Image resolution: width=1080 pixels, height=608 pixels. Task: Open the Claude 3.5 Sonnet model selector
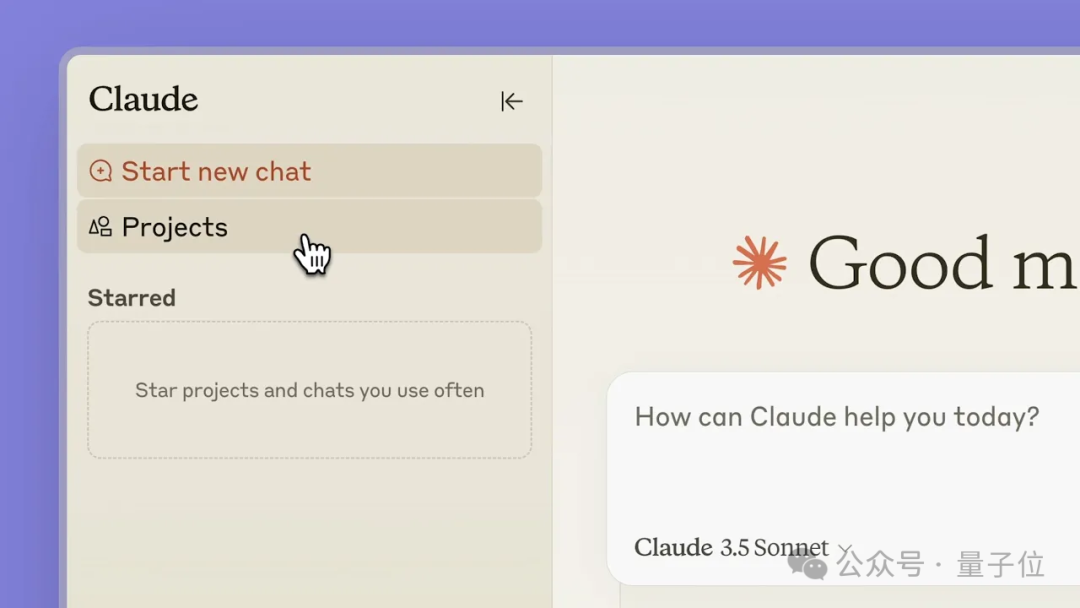point(731,547)
